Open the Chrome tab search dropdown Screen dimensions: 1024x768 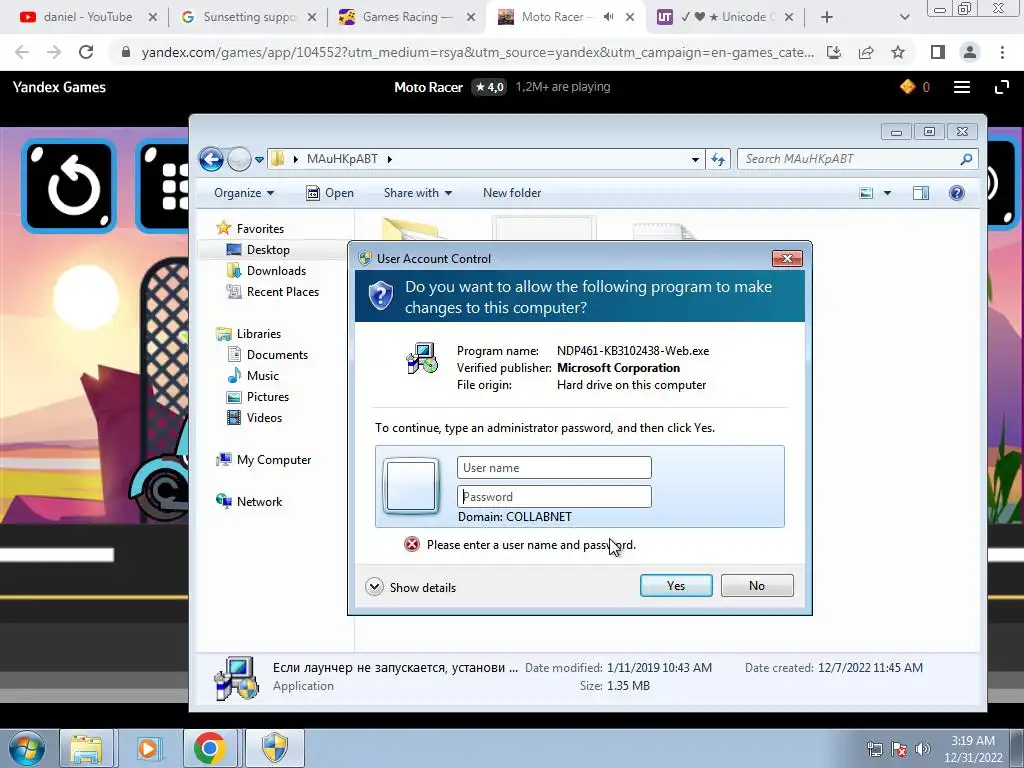tap(904, 17)
